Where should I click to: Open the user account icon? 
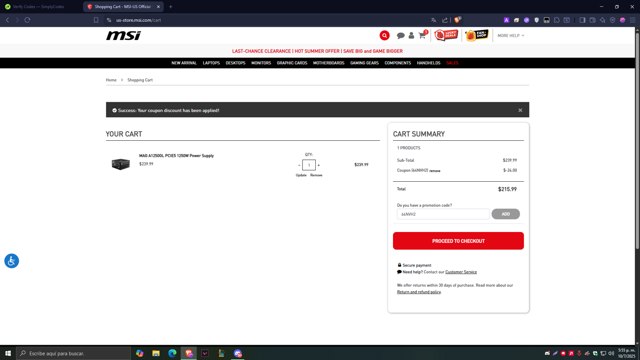411,36
